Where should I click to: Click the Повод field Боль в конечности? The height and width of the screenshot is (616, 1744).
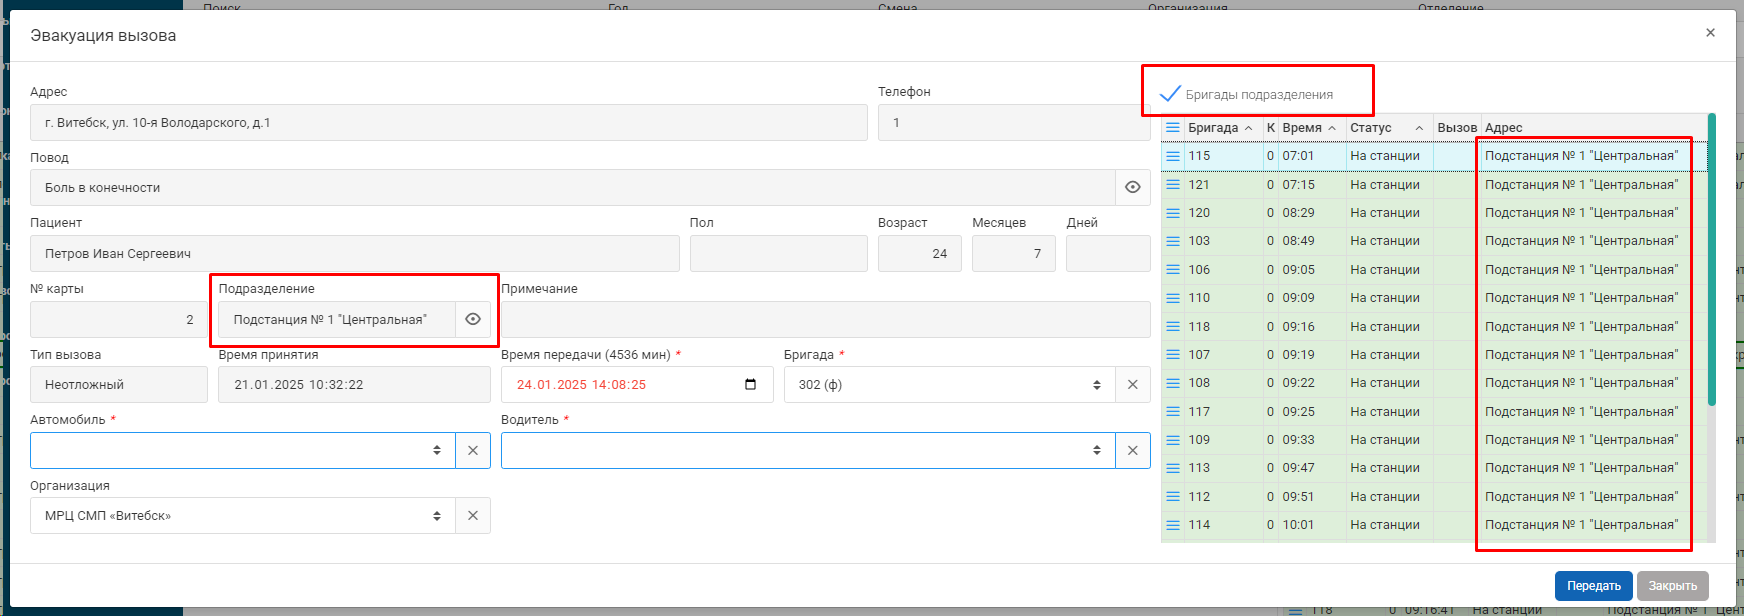coord(573,188)
